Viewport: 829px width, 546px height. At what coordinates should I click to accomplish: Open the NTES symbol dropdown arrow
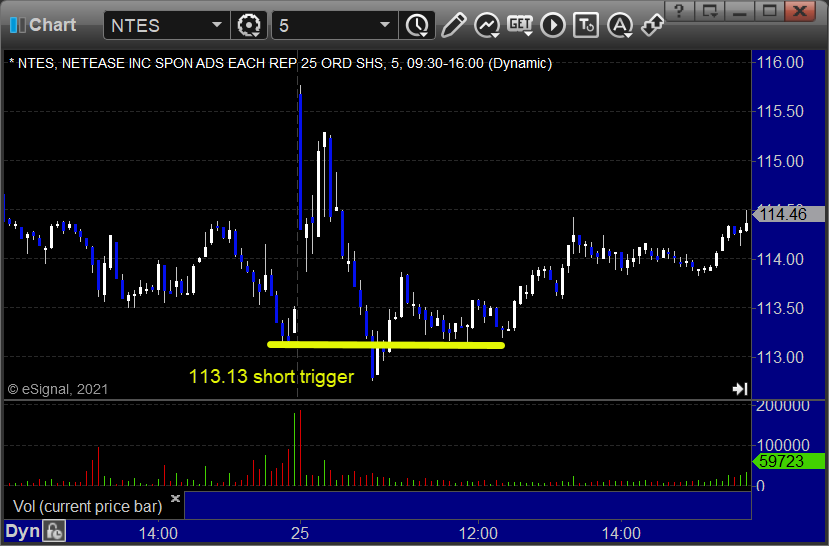coord(216,25)
